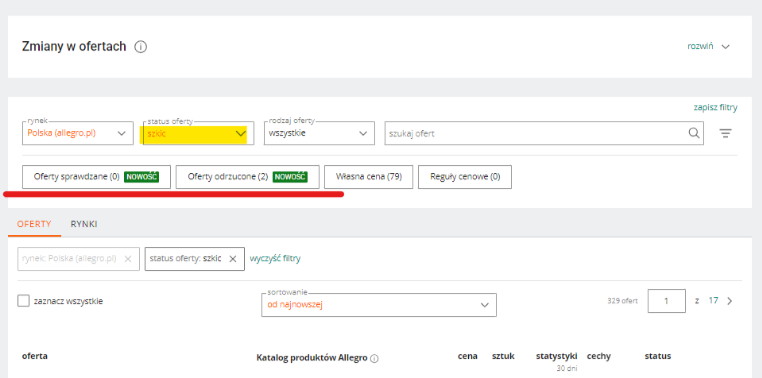
Task: Click the cechy column header
Action: (599, 356)
